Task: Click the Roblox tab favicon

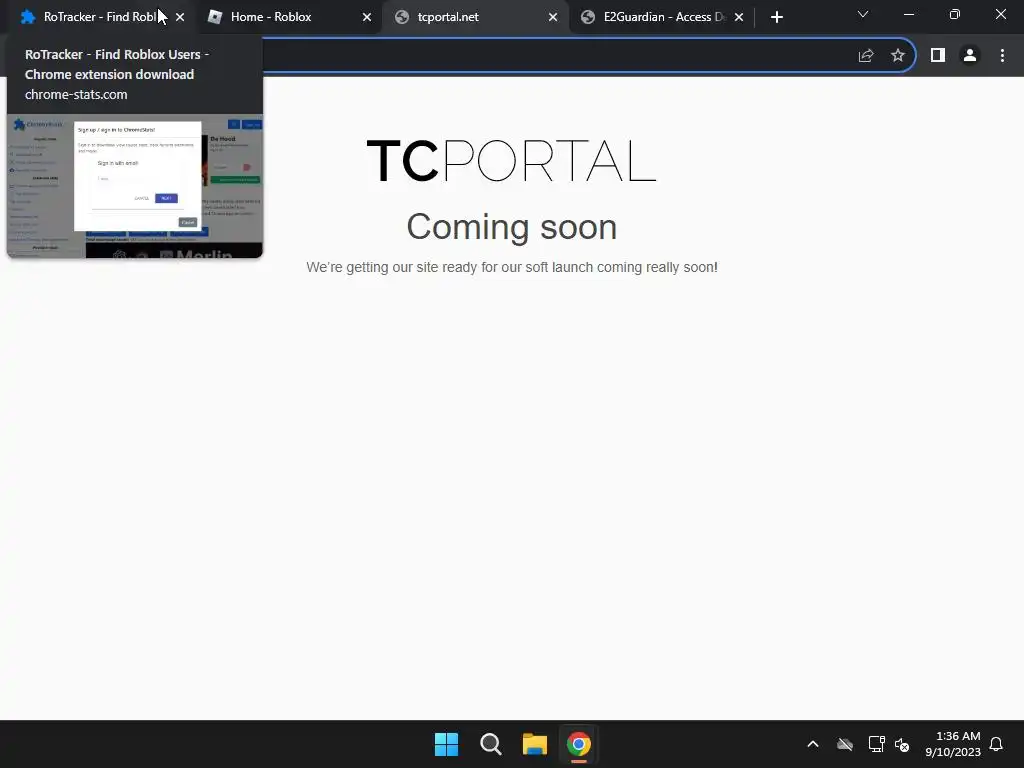Action: (x=215, y=17)
